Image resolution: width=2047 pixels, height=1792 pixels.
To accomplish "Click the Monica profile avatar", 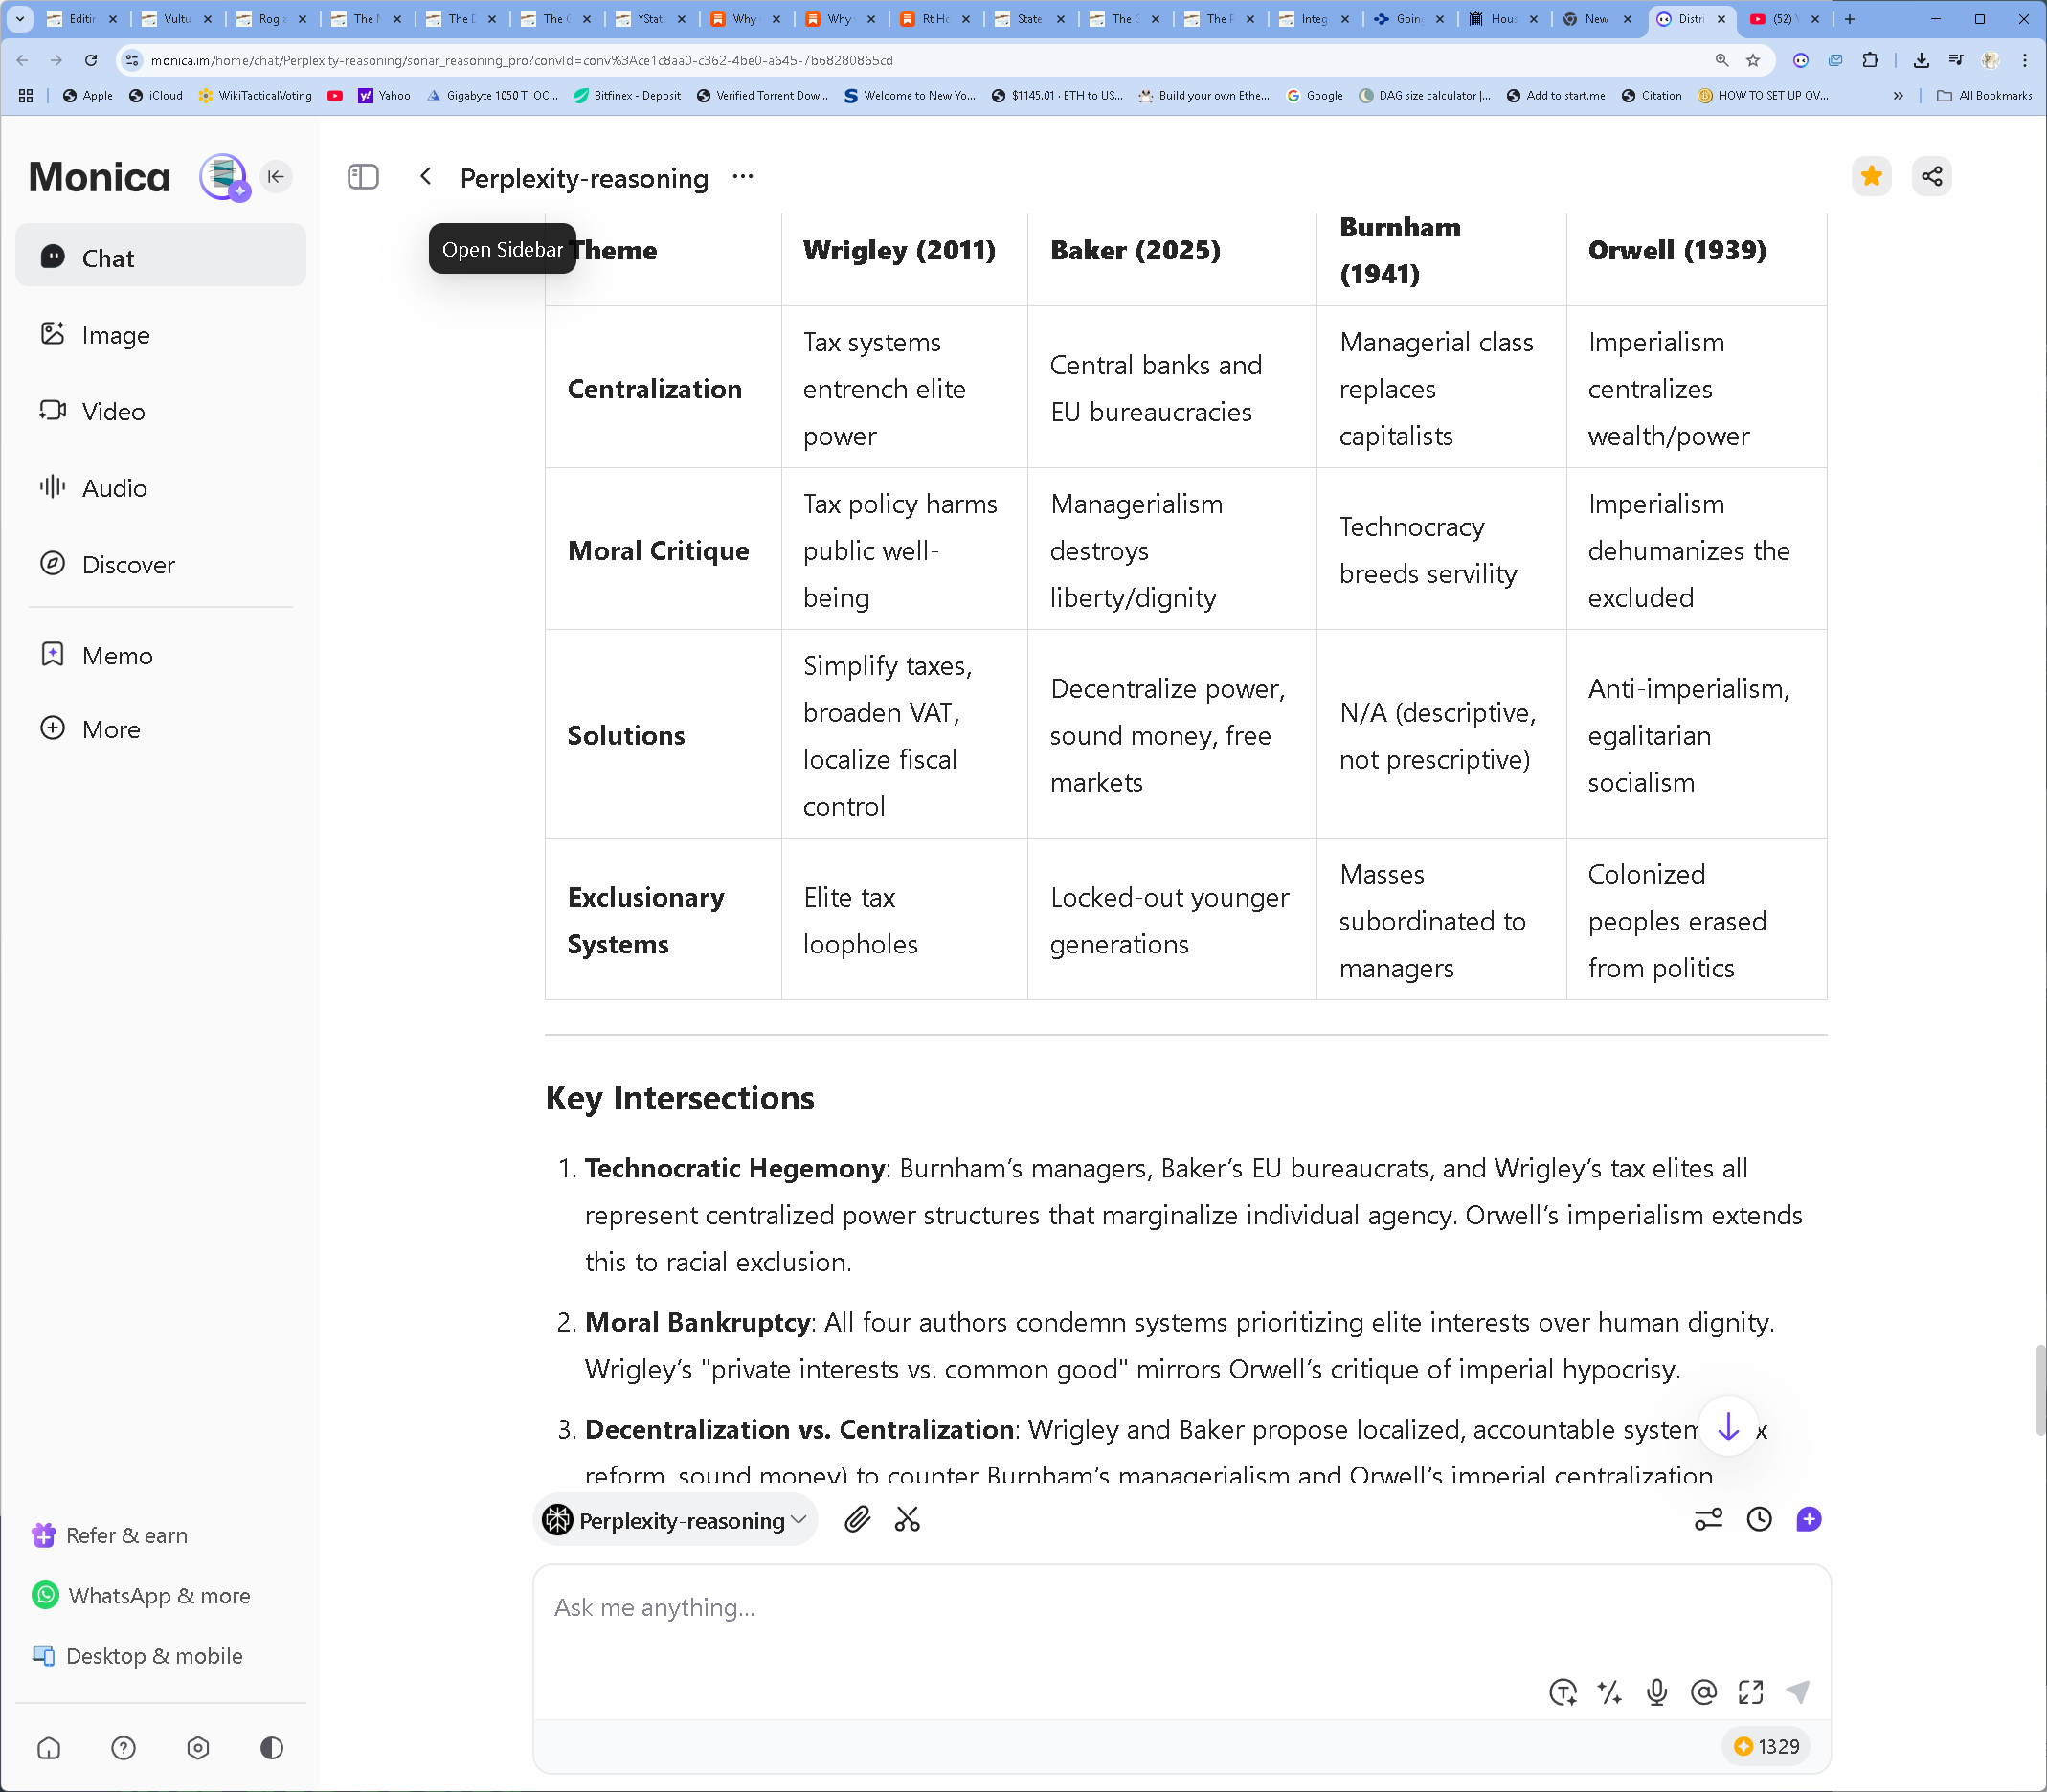I will [223, 177].
